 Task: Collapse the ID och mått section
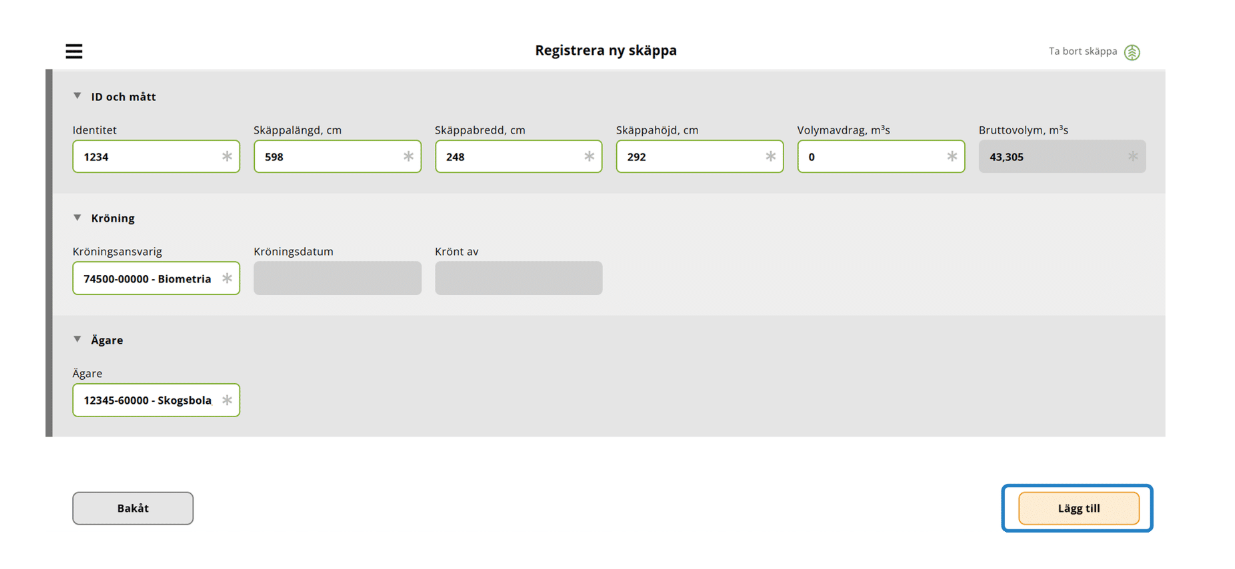77,96
